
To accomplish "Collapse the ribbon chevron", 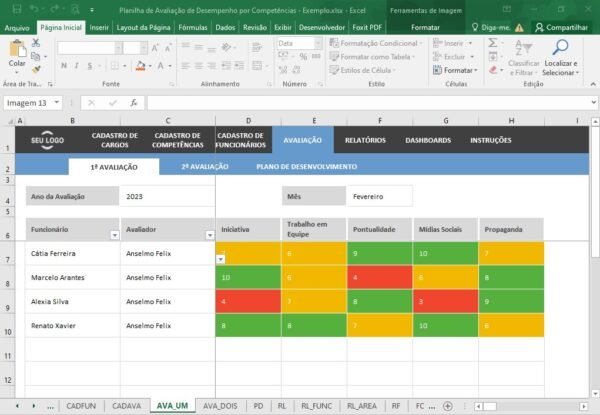I will (593, 84).
